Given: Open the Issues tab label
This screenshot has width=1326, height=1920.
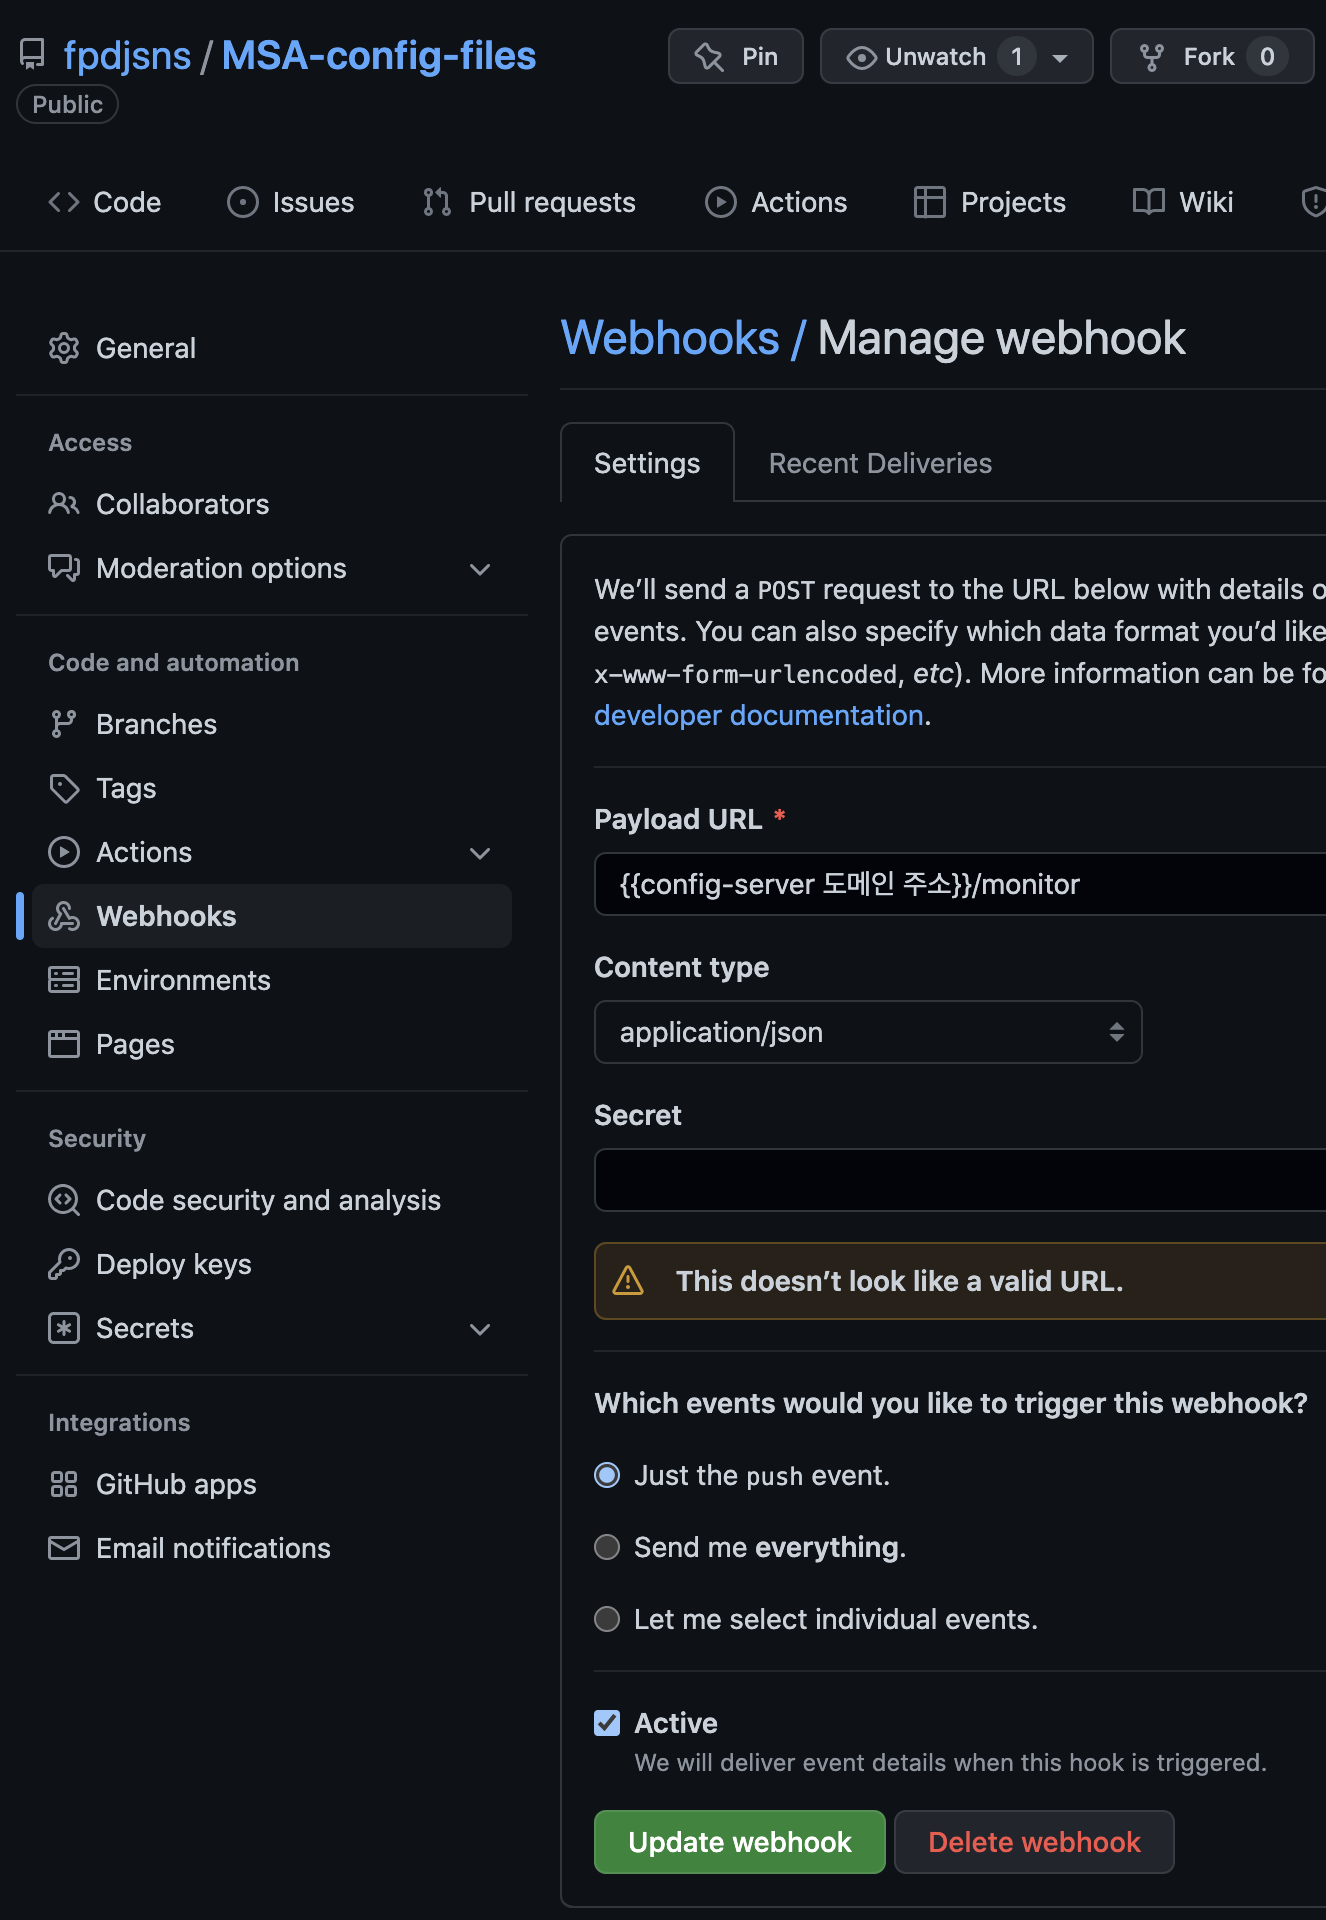Looking at the screenshot, I should pos(313,202).
